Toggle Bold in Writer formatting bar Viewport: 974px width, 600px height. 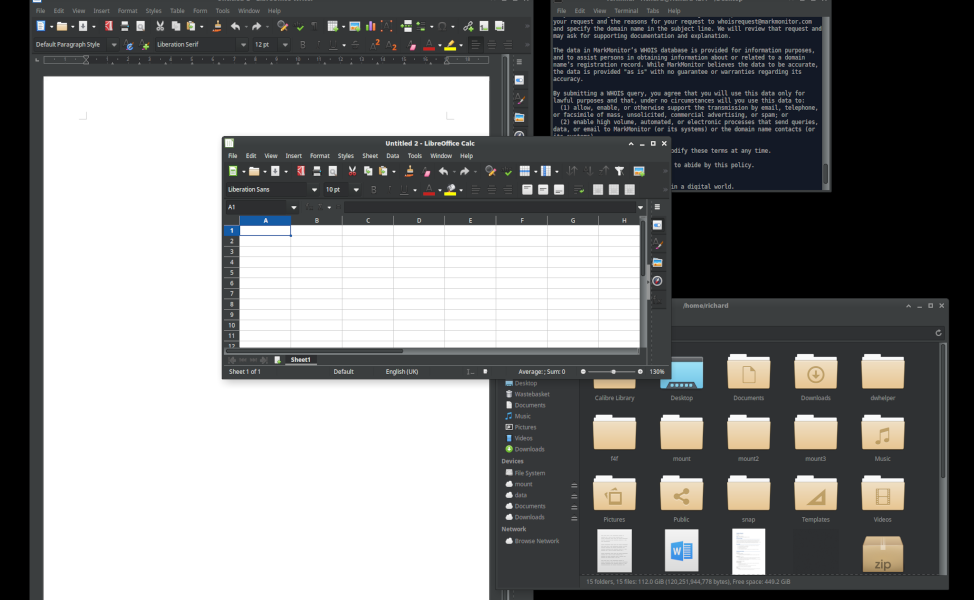click(303, 45)
